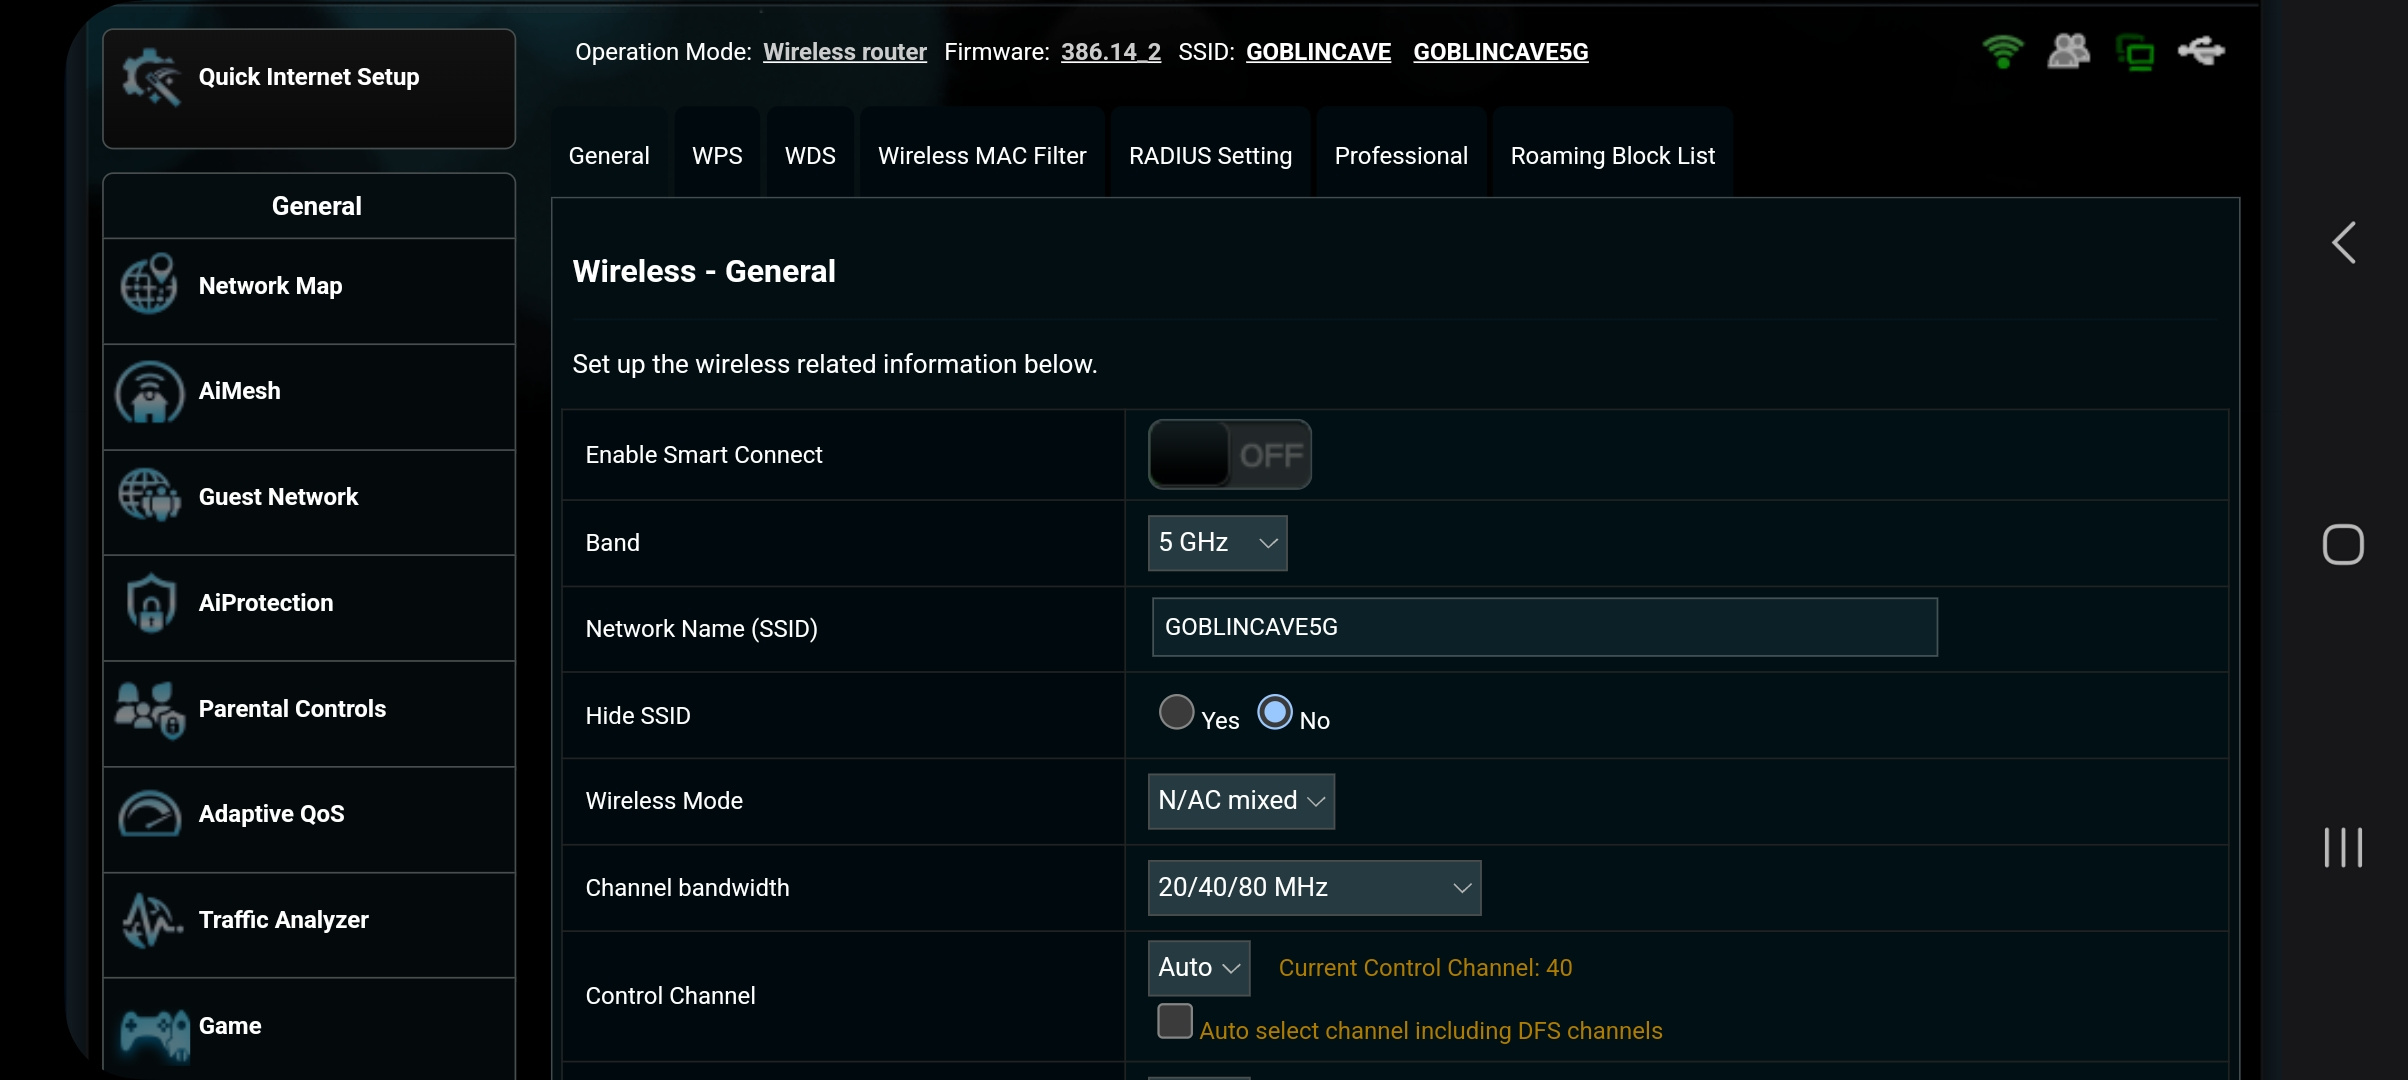The height and width of the screenshot is (1080, 2408).
Task: Click the Network Name SSID input field
Action: tap(1544, 627)
